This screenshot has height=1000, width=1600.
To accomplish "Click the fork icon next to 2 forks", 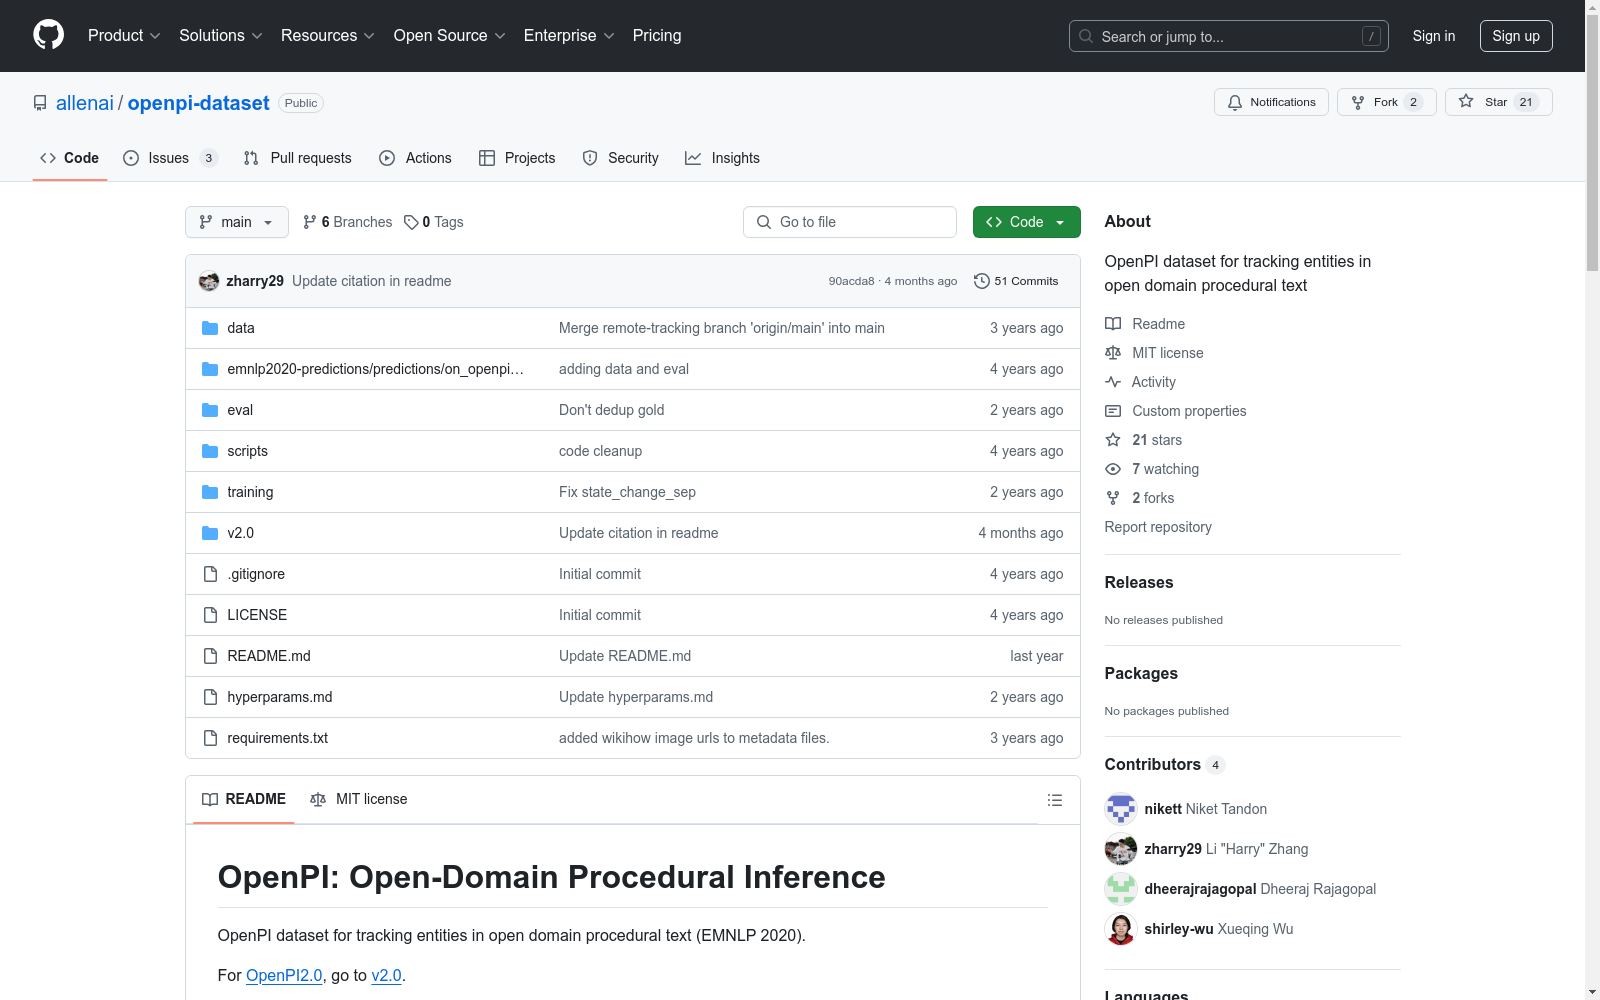I will point(1113,498).
